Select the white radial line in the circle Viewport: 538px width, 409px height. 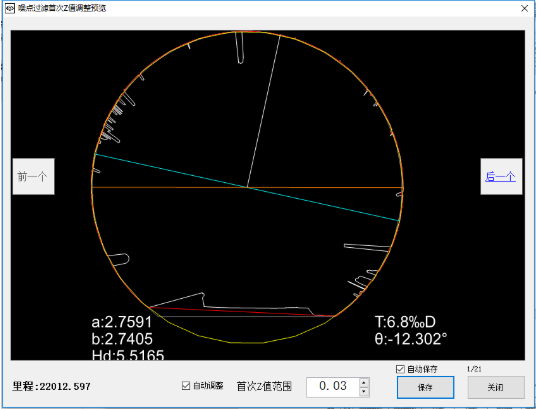(264, 111)
